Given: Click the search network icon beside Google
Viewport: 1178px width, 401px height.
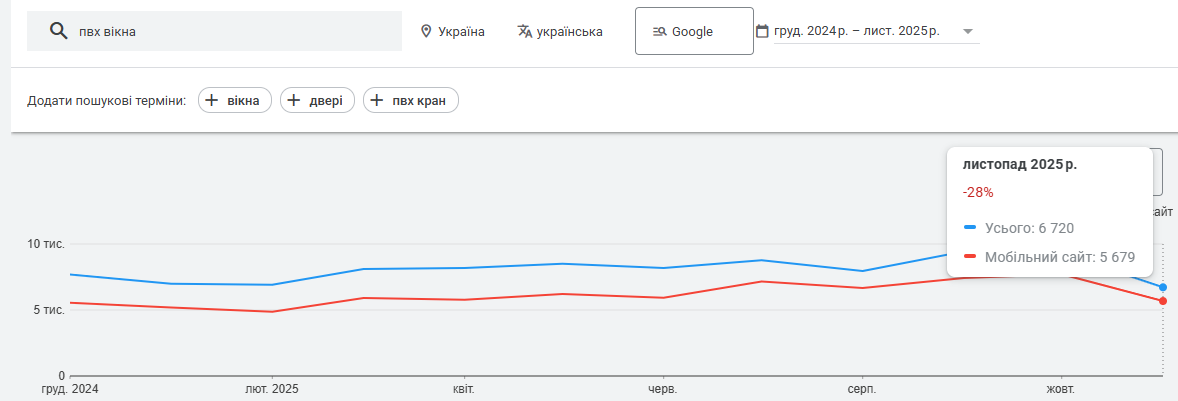Looking at the screenshot, I should [x=659, y=31].
